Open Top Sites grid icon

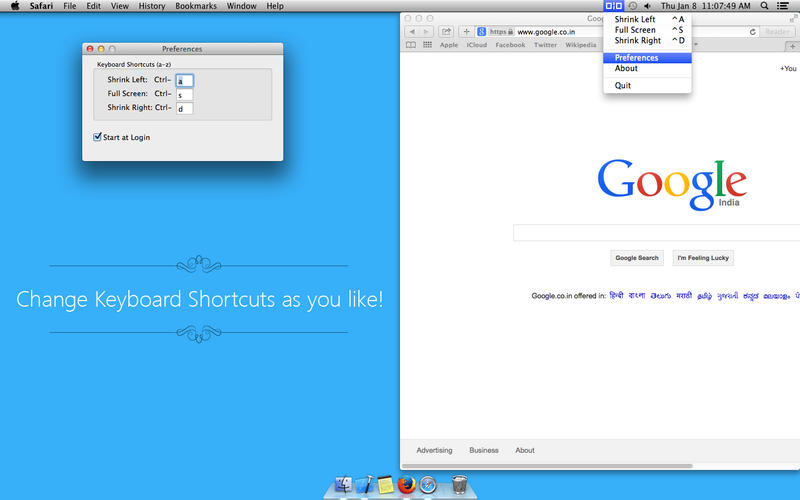click(x=428, y=45)
